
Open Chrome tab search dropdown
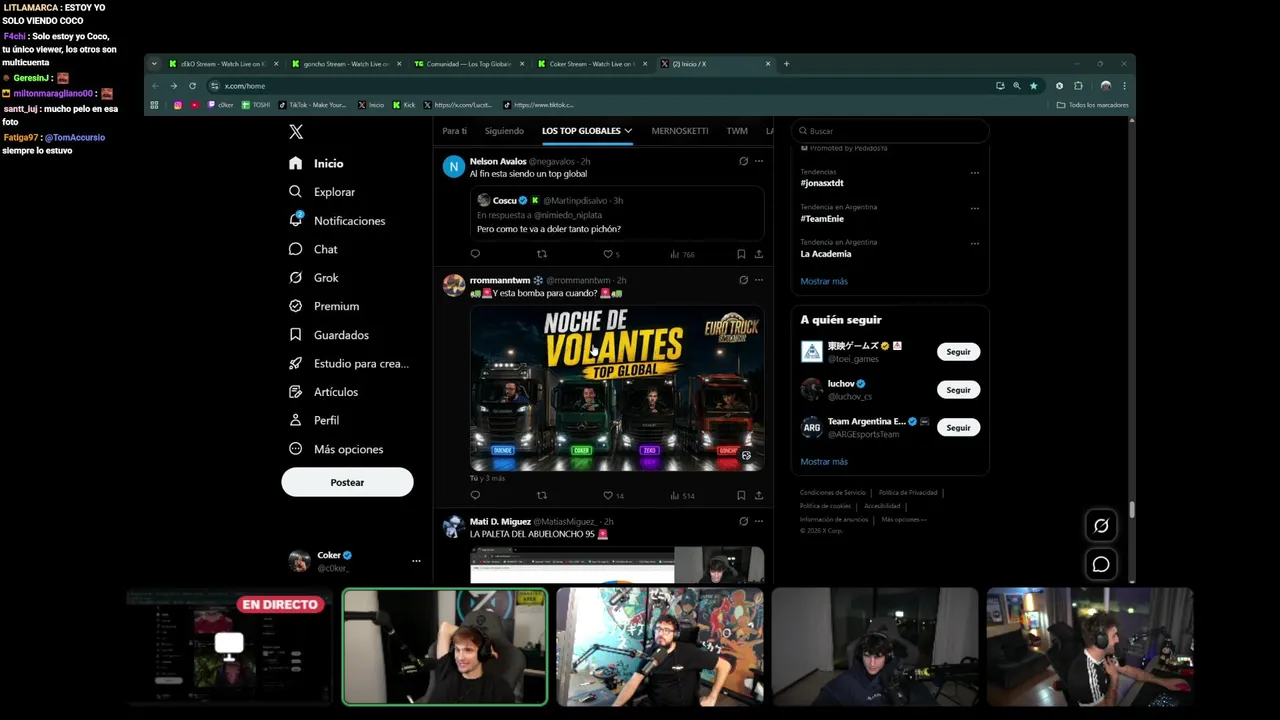point(154,64)
